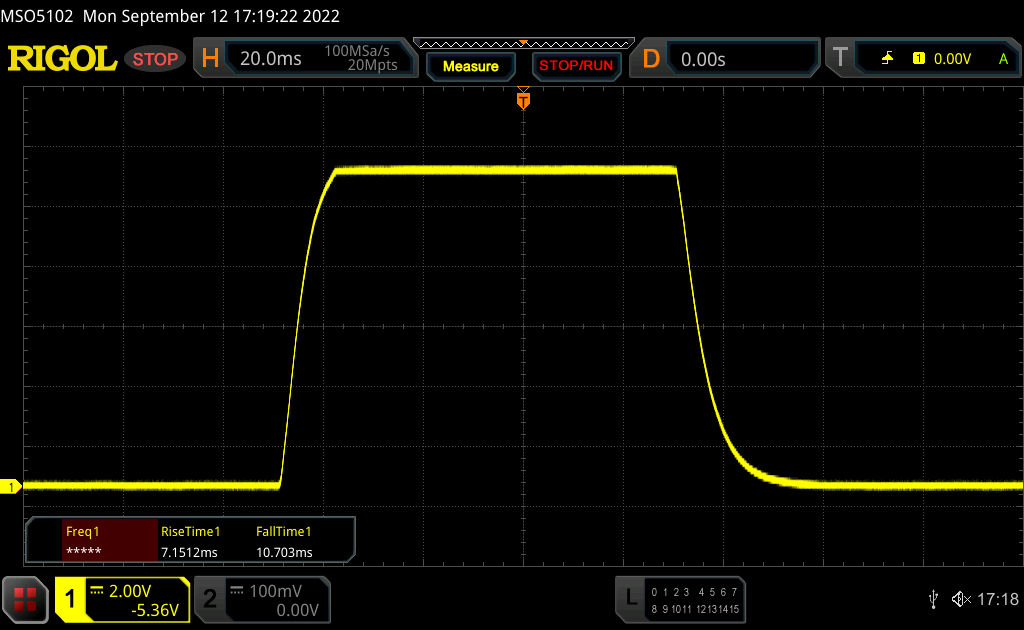The image size is (1024, 630).
Task: Toggle channel 2 on or off
Action: click(210, 599)
